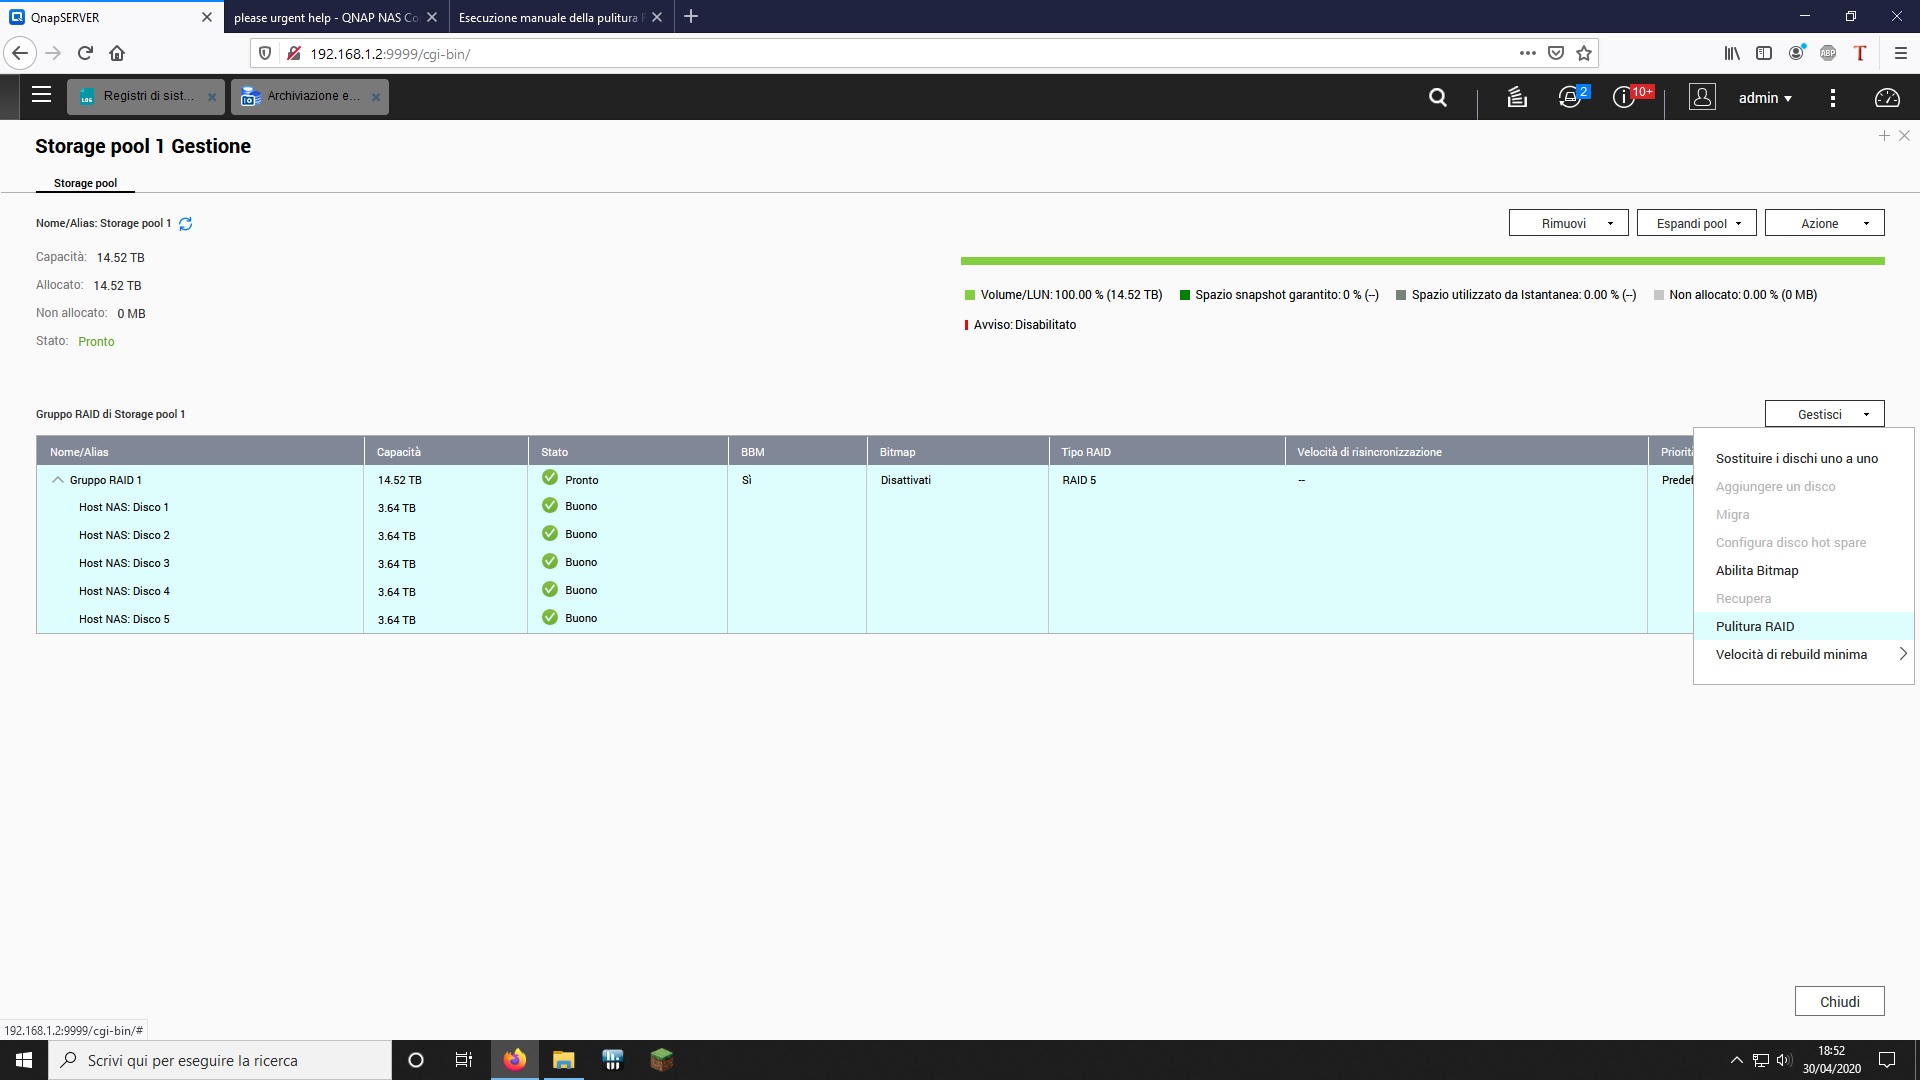Open the Rimuovi dropdown
Screen dimensions: 1920x1080
(x=1568, y=223)
